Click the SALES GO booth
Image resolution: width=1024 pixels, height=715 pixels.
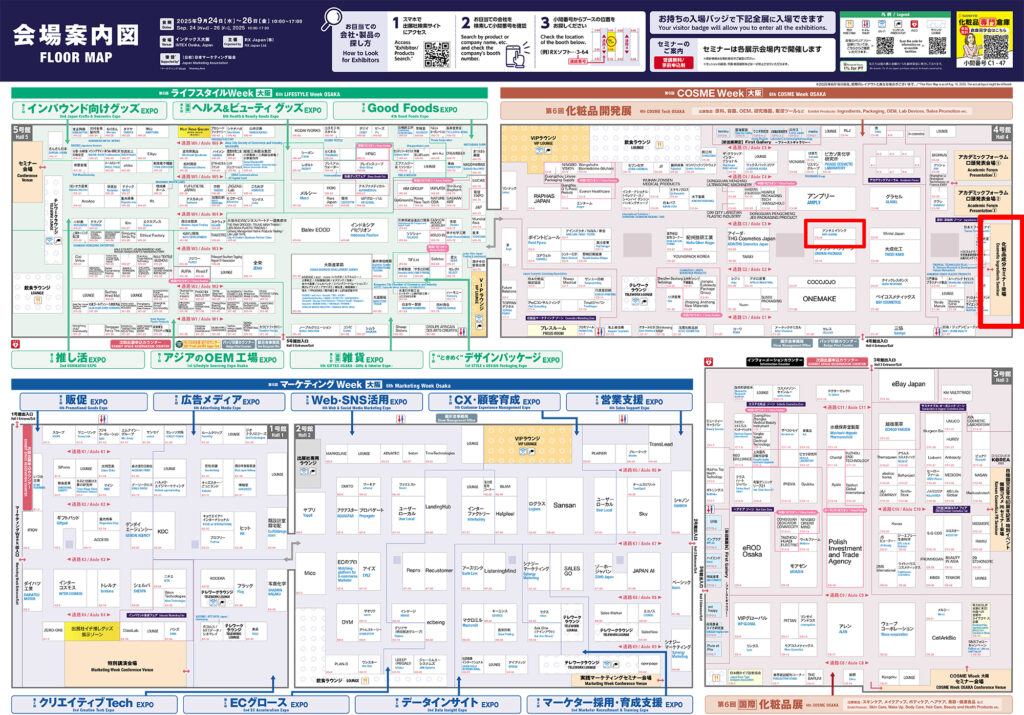[571, 572]
